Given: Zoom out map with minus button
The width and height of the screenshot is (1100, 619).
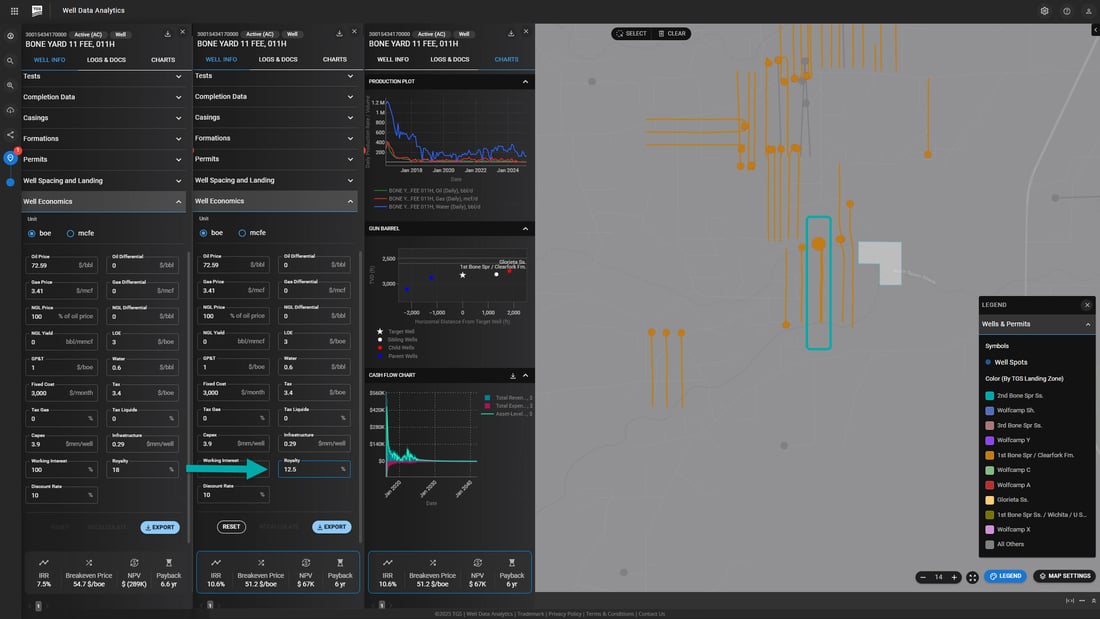Looking at the screenshot, I should coord(923,577).
